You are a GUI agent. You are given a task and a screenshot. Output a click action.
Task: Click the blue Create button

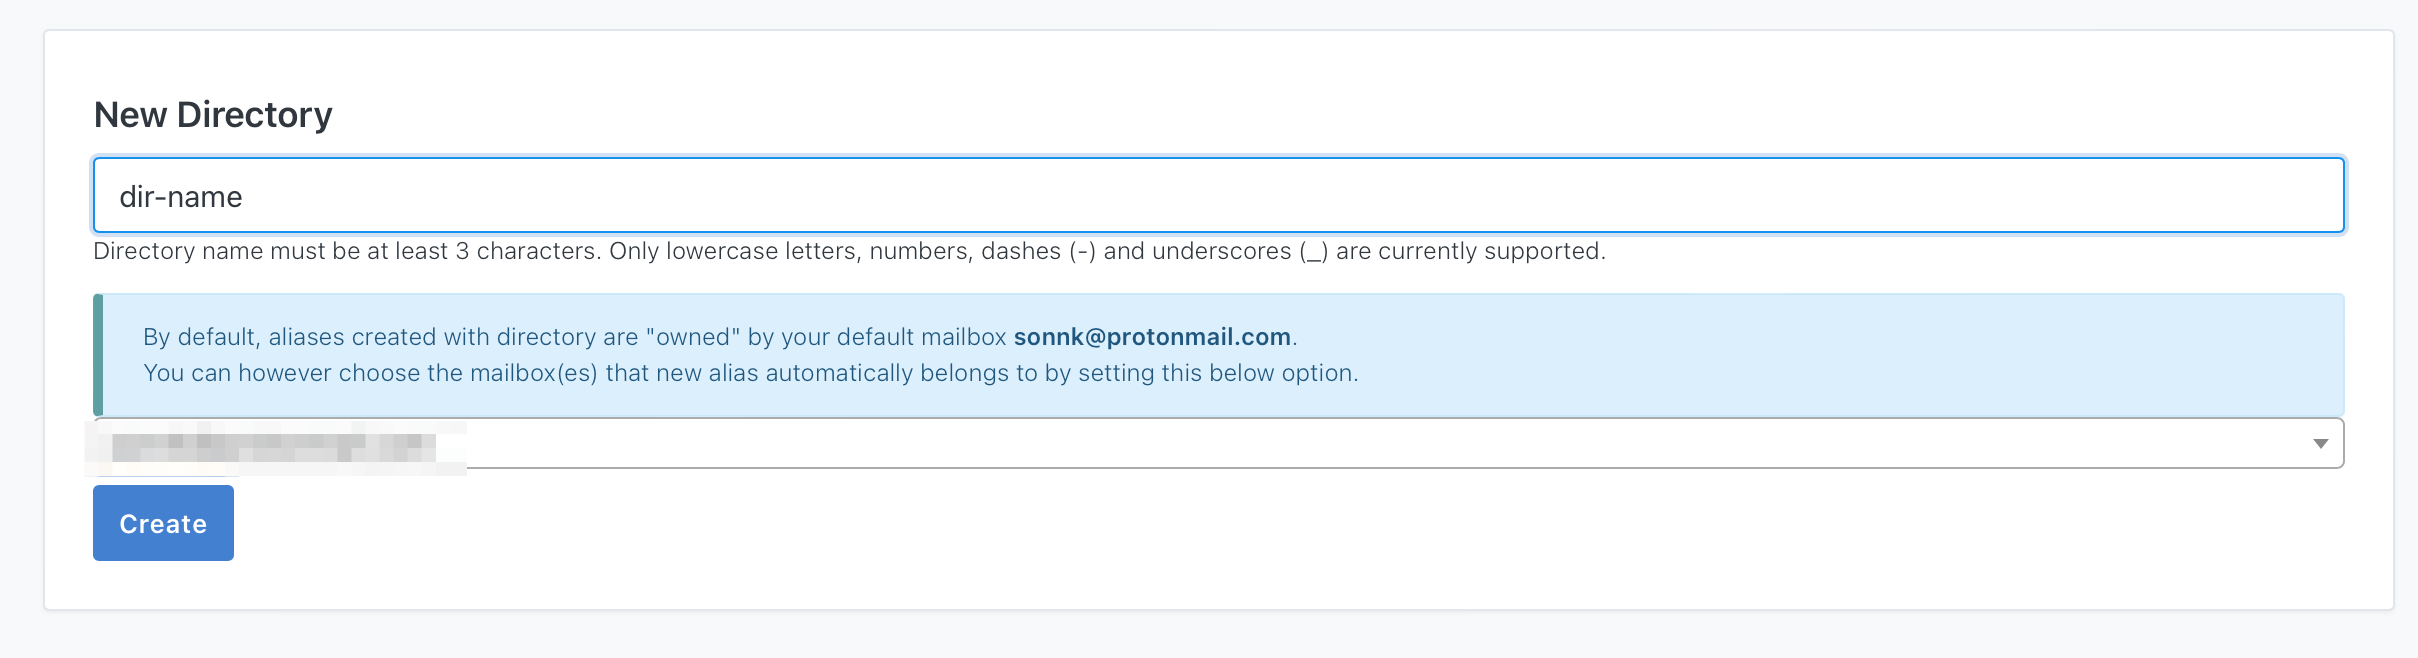pos(163,523)
